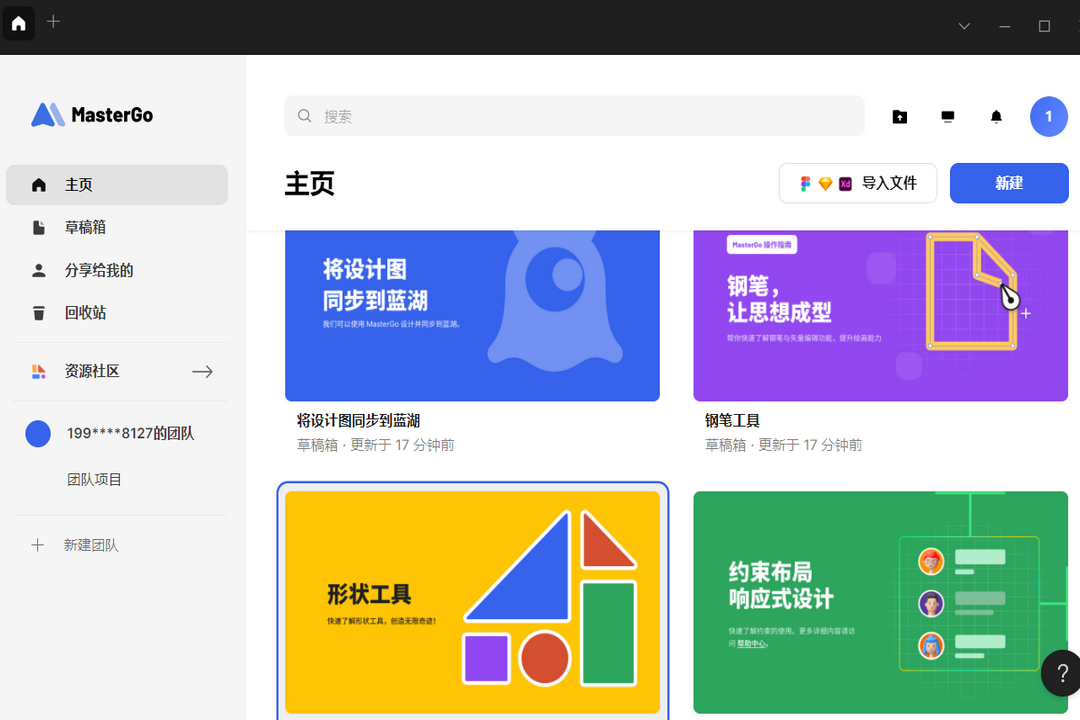Click the XD icon in 导入文件 button
This screenshot has width=1080, height=720.
tap(845, 183)
